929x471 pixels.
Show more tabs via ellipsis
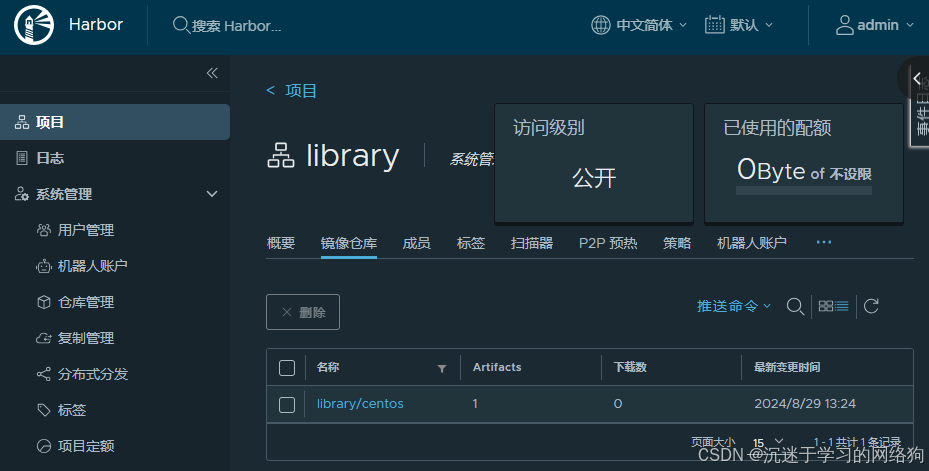(824, 242)
